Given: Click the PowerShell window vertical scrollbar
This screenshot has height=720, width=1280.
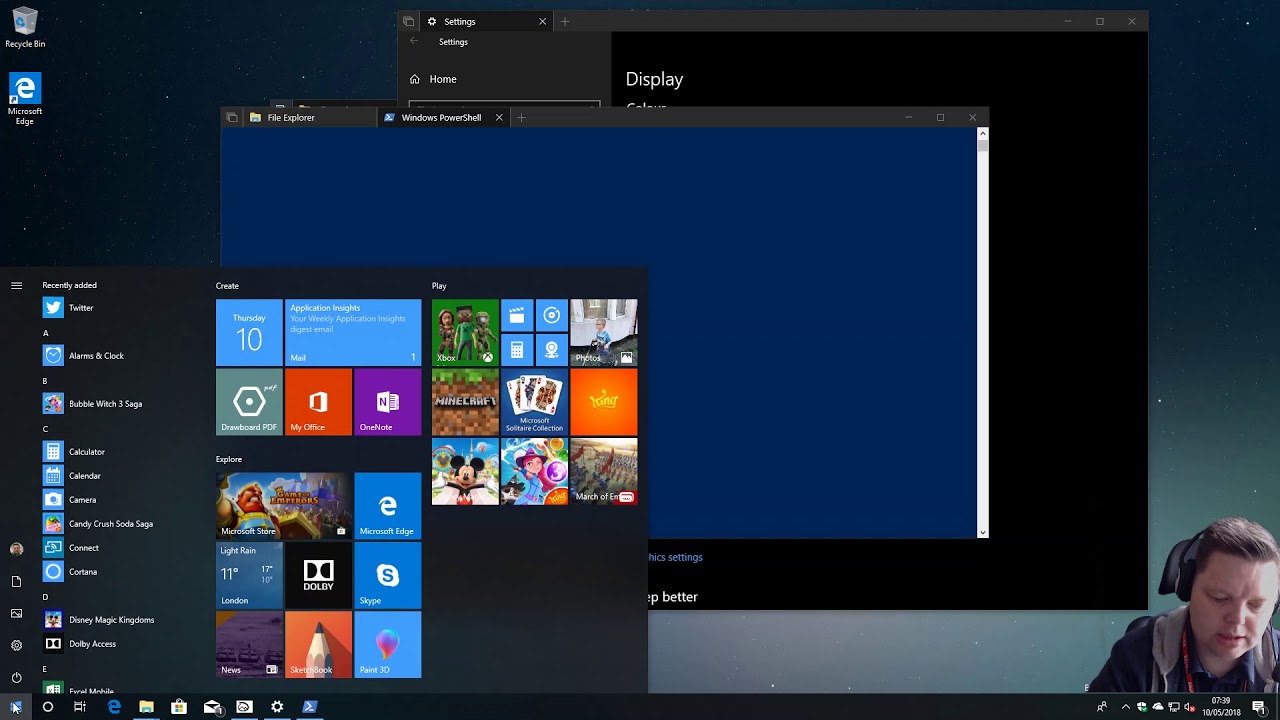Looking at the screenshot, I should point(983,333).
